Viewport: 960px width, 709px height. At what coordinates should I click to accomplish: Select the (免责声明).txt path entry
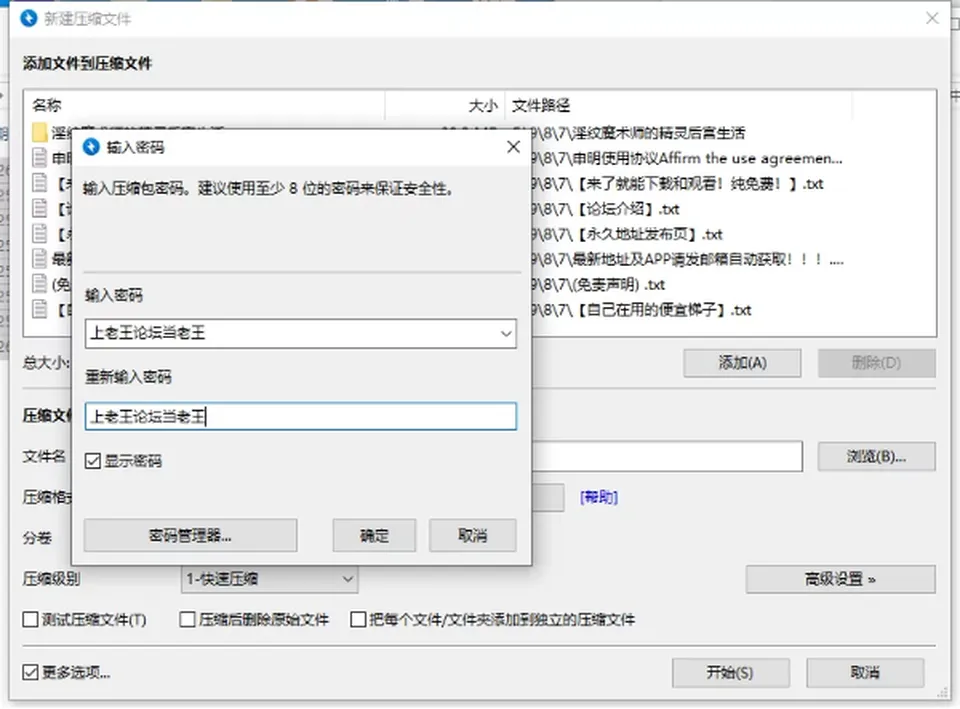coord(599,283)
